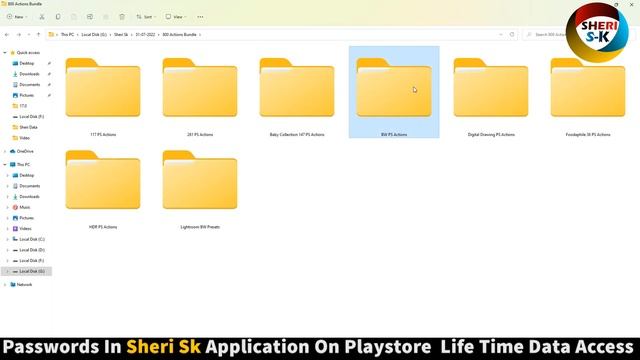Click Sheri Sk in the breadcrumb
The width and height of the screenshot is (640, 360).
(x=121, y=35)
